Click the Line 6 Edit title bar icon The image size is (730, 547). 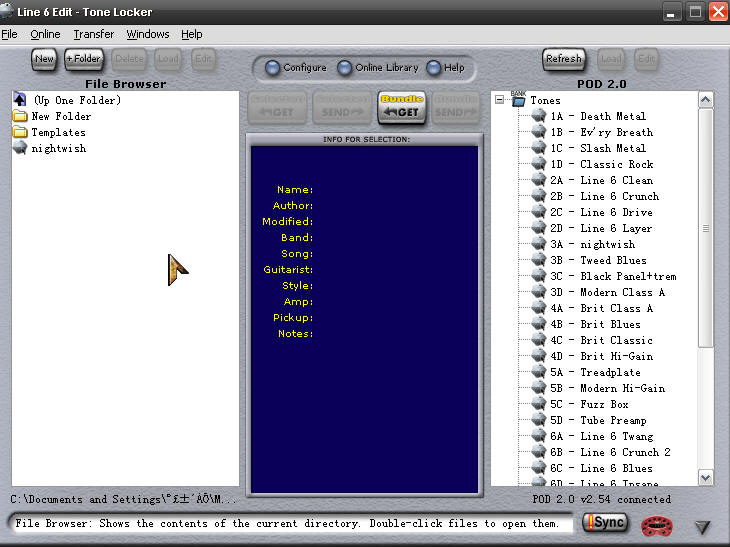(x=7, y=11)
